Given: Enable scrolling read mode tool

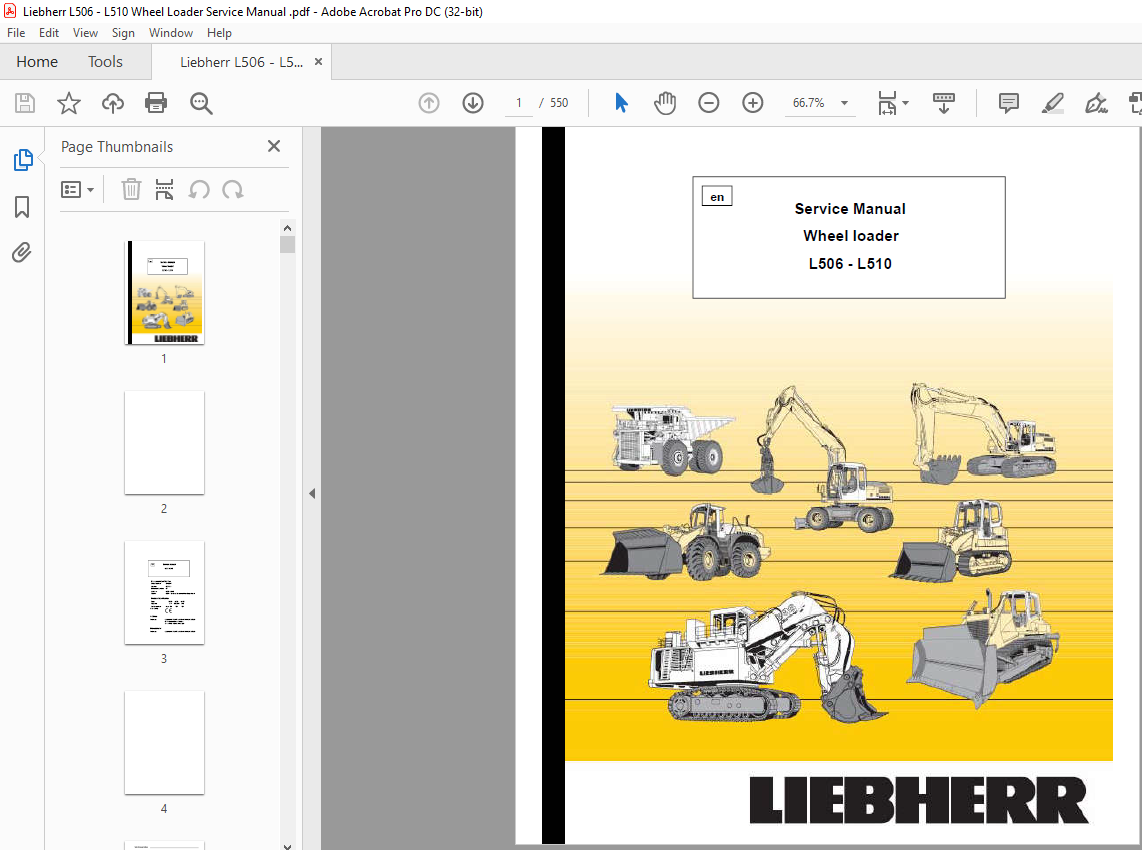Looking at the screenshot, I should [x=943, y=103].
